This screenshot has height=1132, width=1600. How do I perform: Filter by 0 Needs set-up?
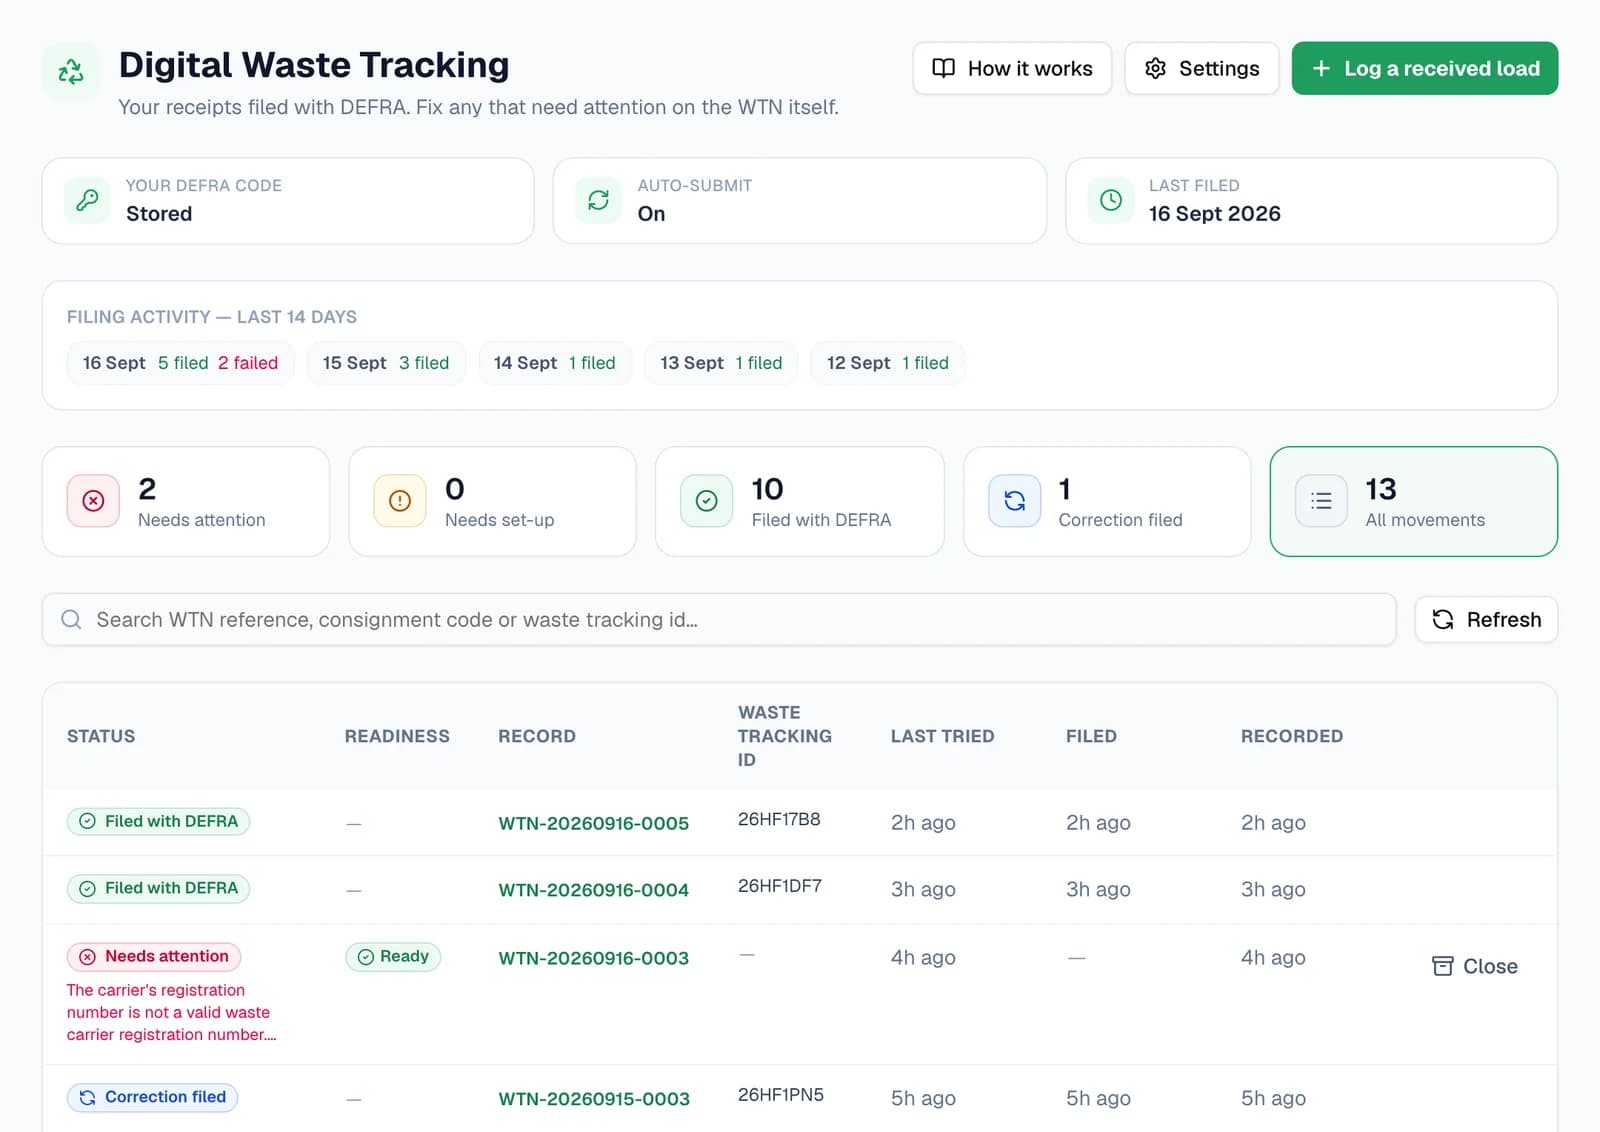(493, 501)
